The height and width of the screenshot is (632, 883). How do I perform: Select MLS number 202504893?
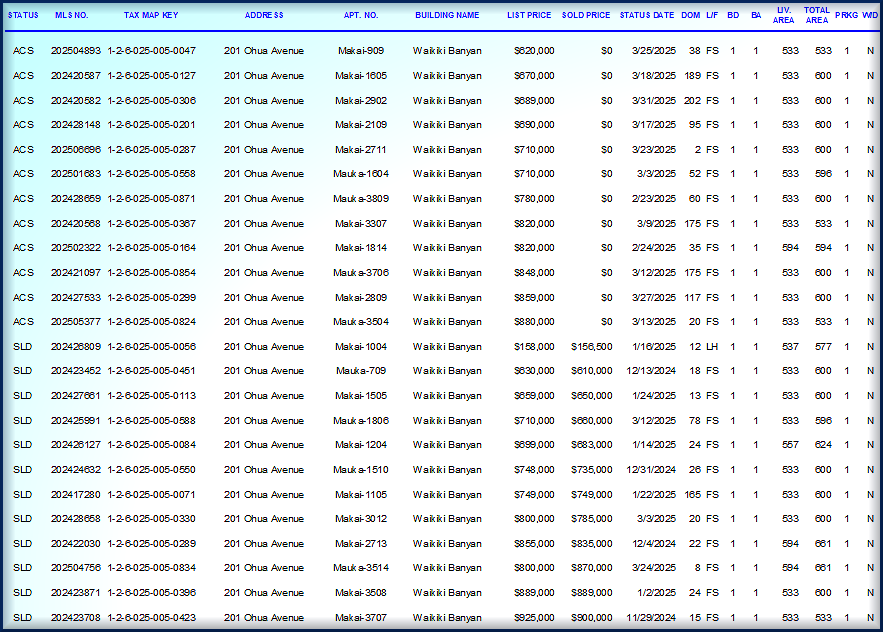tap(75, 51)
